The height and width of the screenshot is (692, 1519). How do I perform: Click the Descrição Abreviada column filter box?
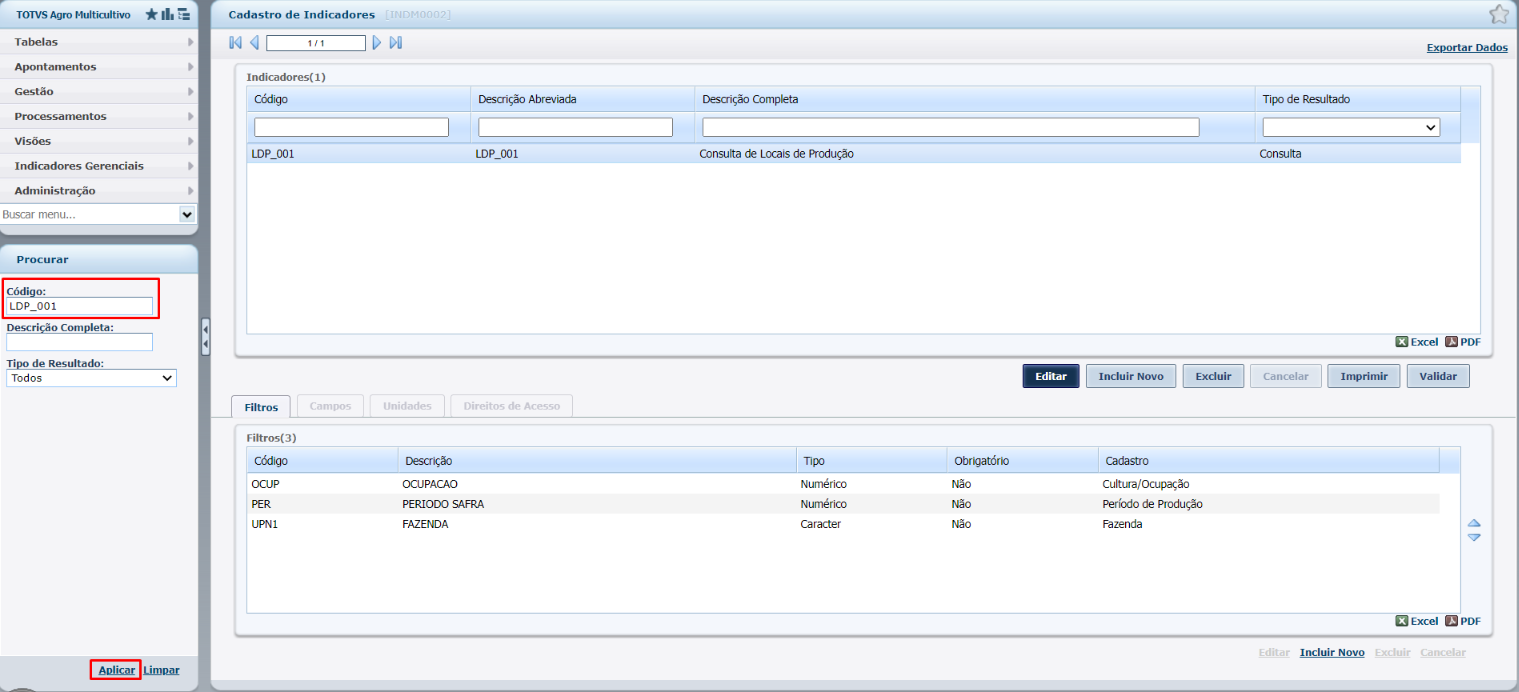575,127
